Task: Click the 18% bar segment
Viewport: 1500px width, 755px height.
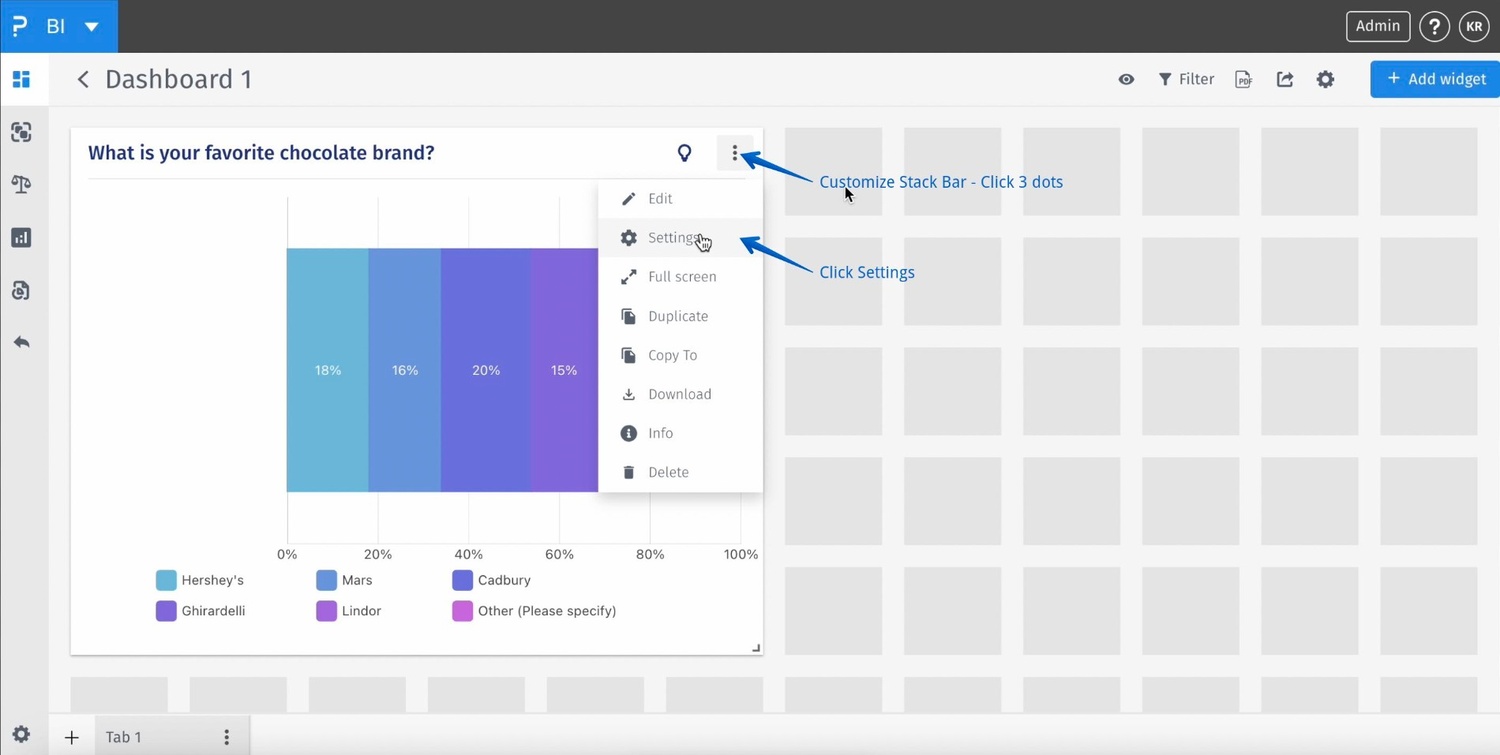Action: coord(328,370)
